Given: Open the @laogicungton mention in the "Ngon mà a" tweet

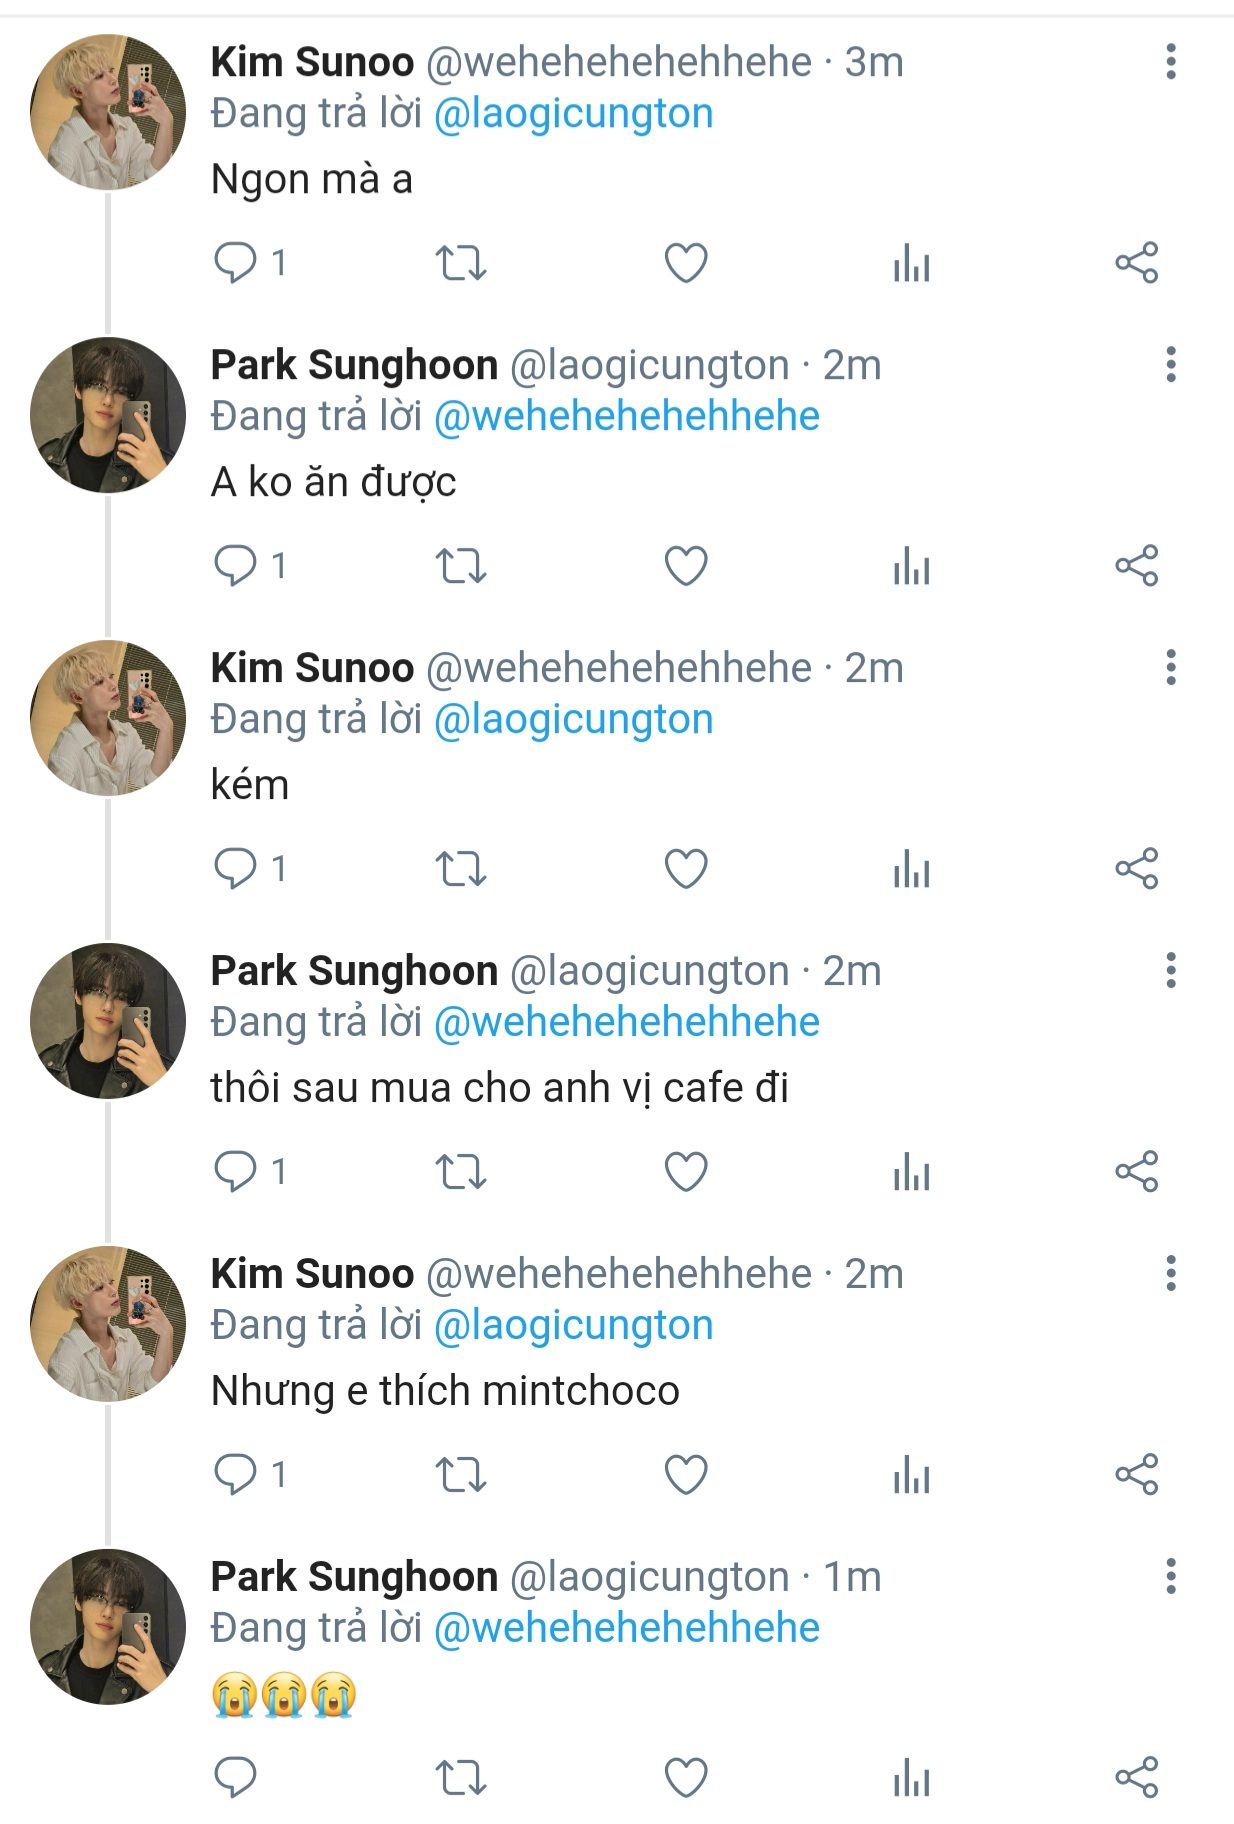Looking at the screenshot, I should click(573, 114).
